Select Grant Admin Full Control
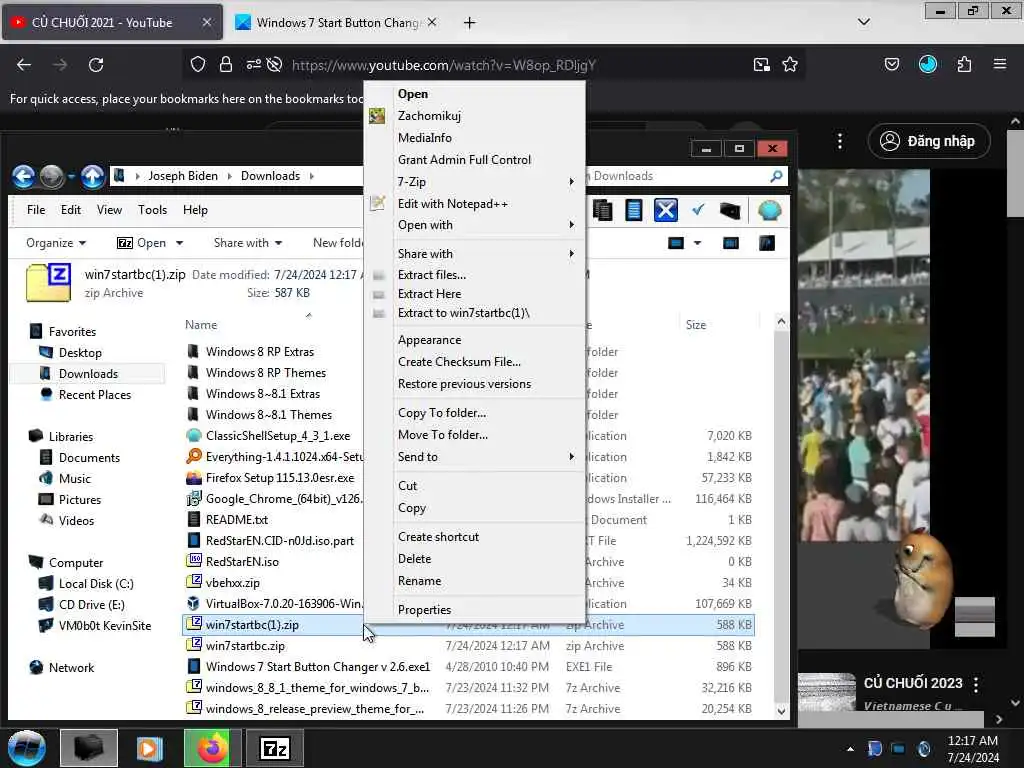Viewport: 1024px width, 768px height. [x=464, y=159]
